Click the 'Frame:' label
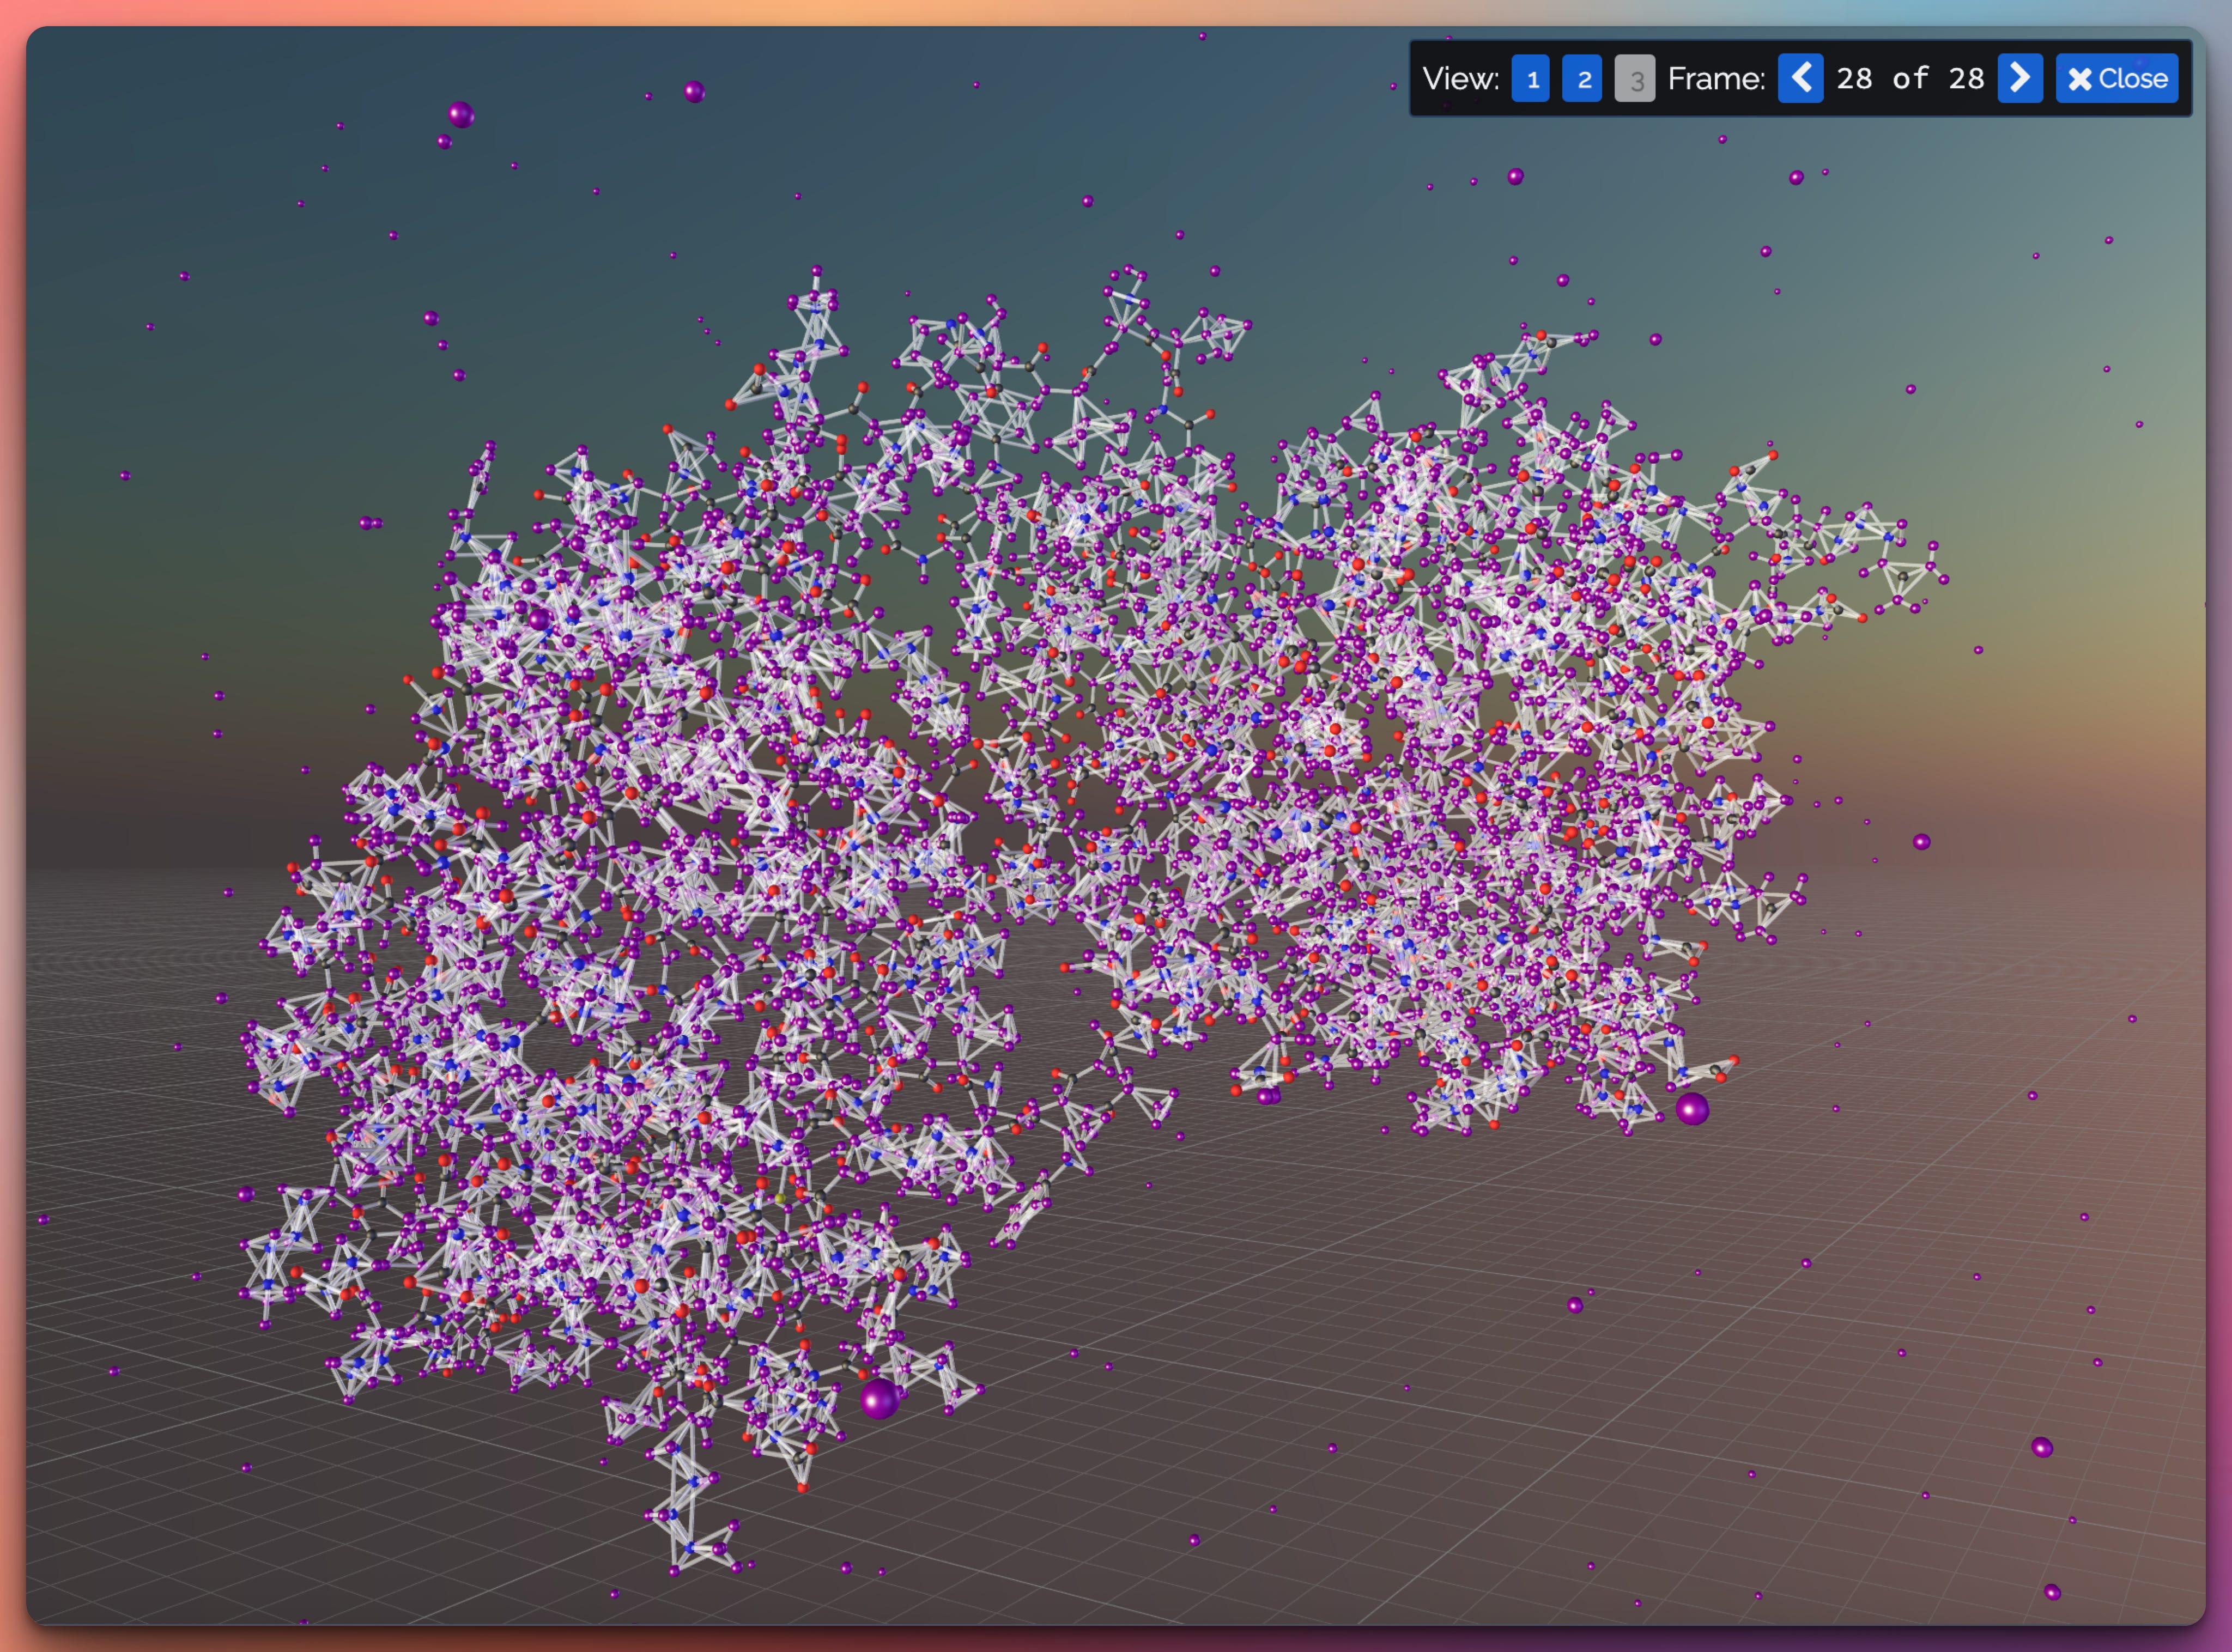This screenshot has width=2232, height=1652. [x=1716, y=78]
